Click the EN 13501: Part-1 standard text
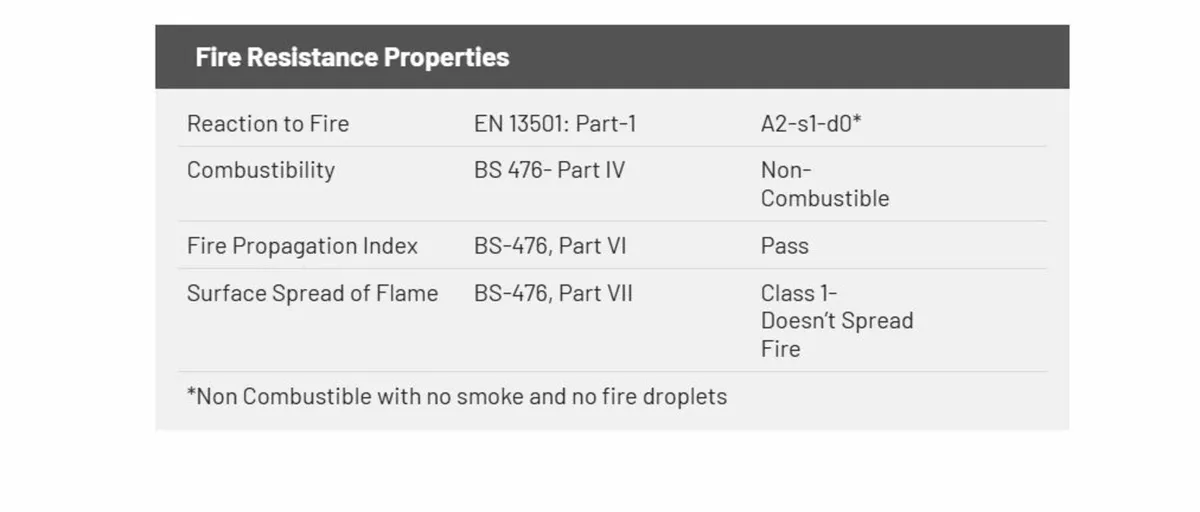The width and height of the screenshot is (1200, 512). point(555,124)
